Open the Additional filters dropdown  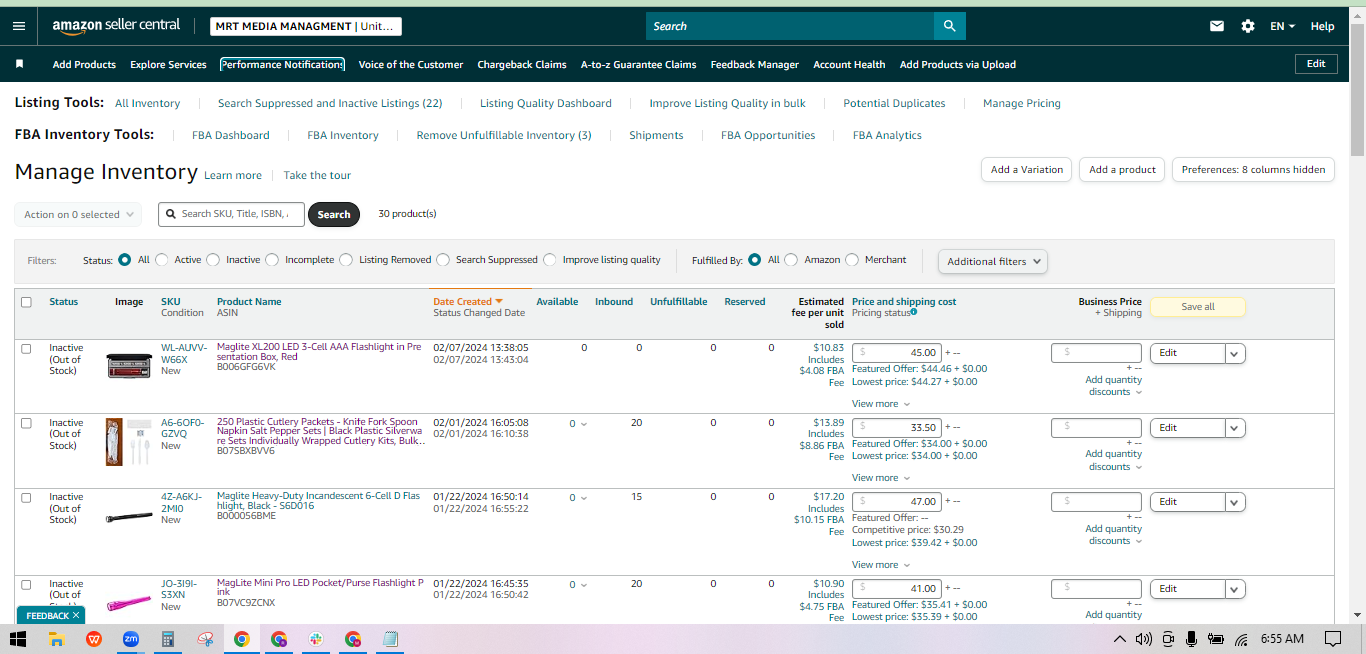click(993, 261)
